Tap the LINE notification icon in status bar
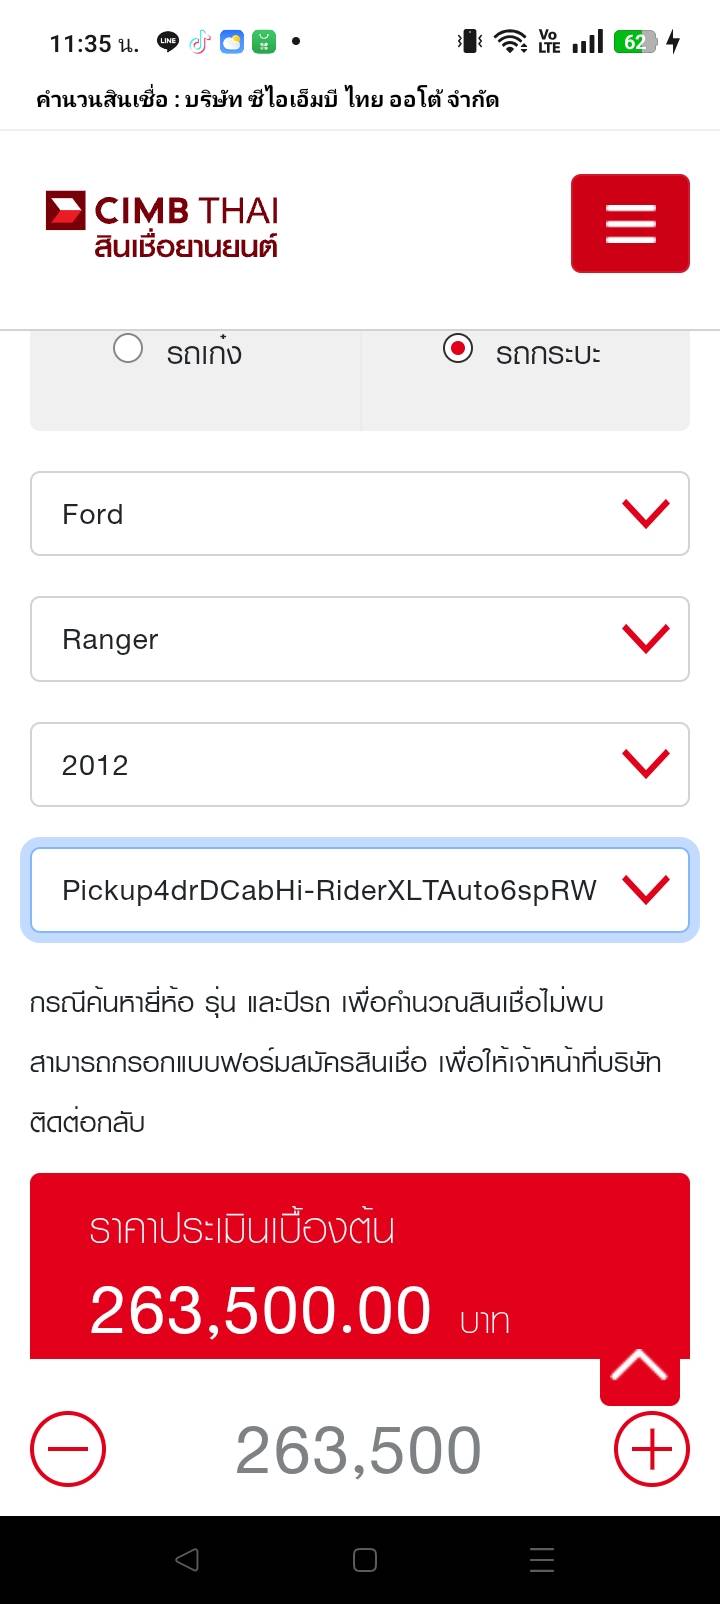 [x=168, y=42]
